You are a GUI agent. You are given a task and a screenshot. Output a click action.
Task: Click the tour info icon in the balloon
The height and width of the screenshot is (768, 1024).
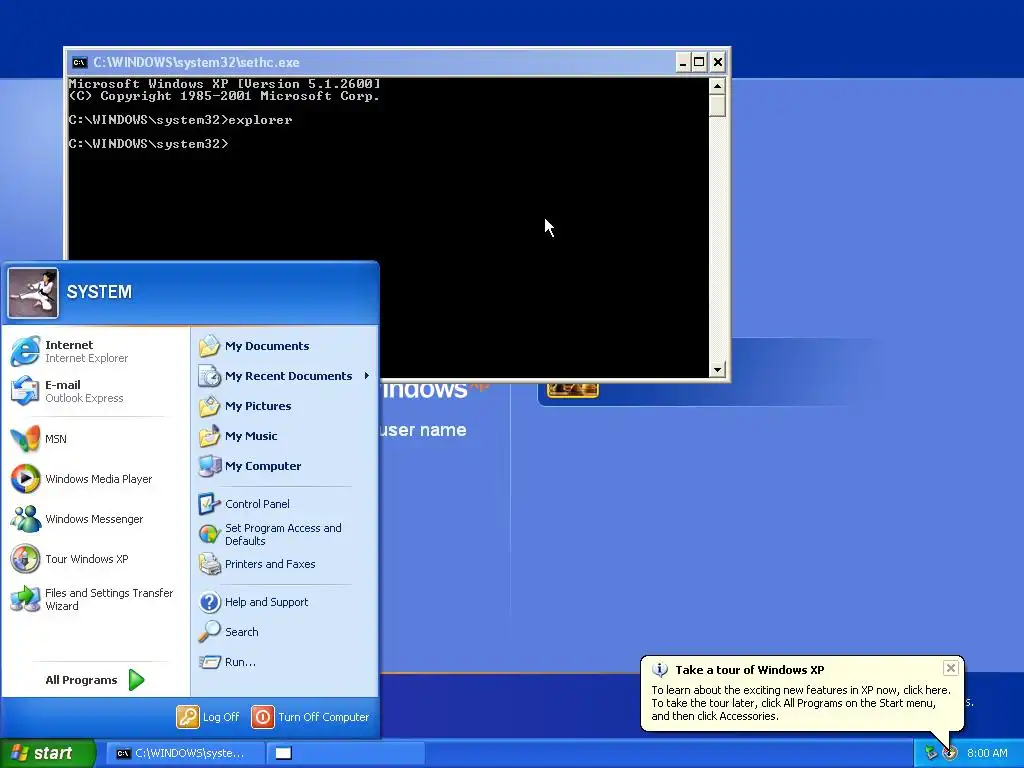660,670
